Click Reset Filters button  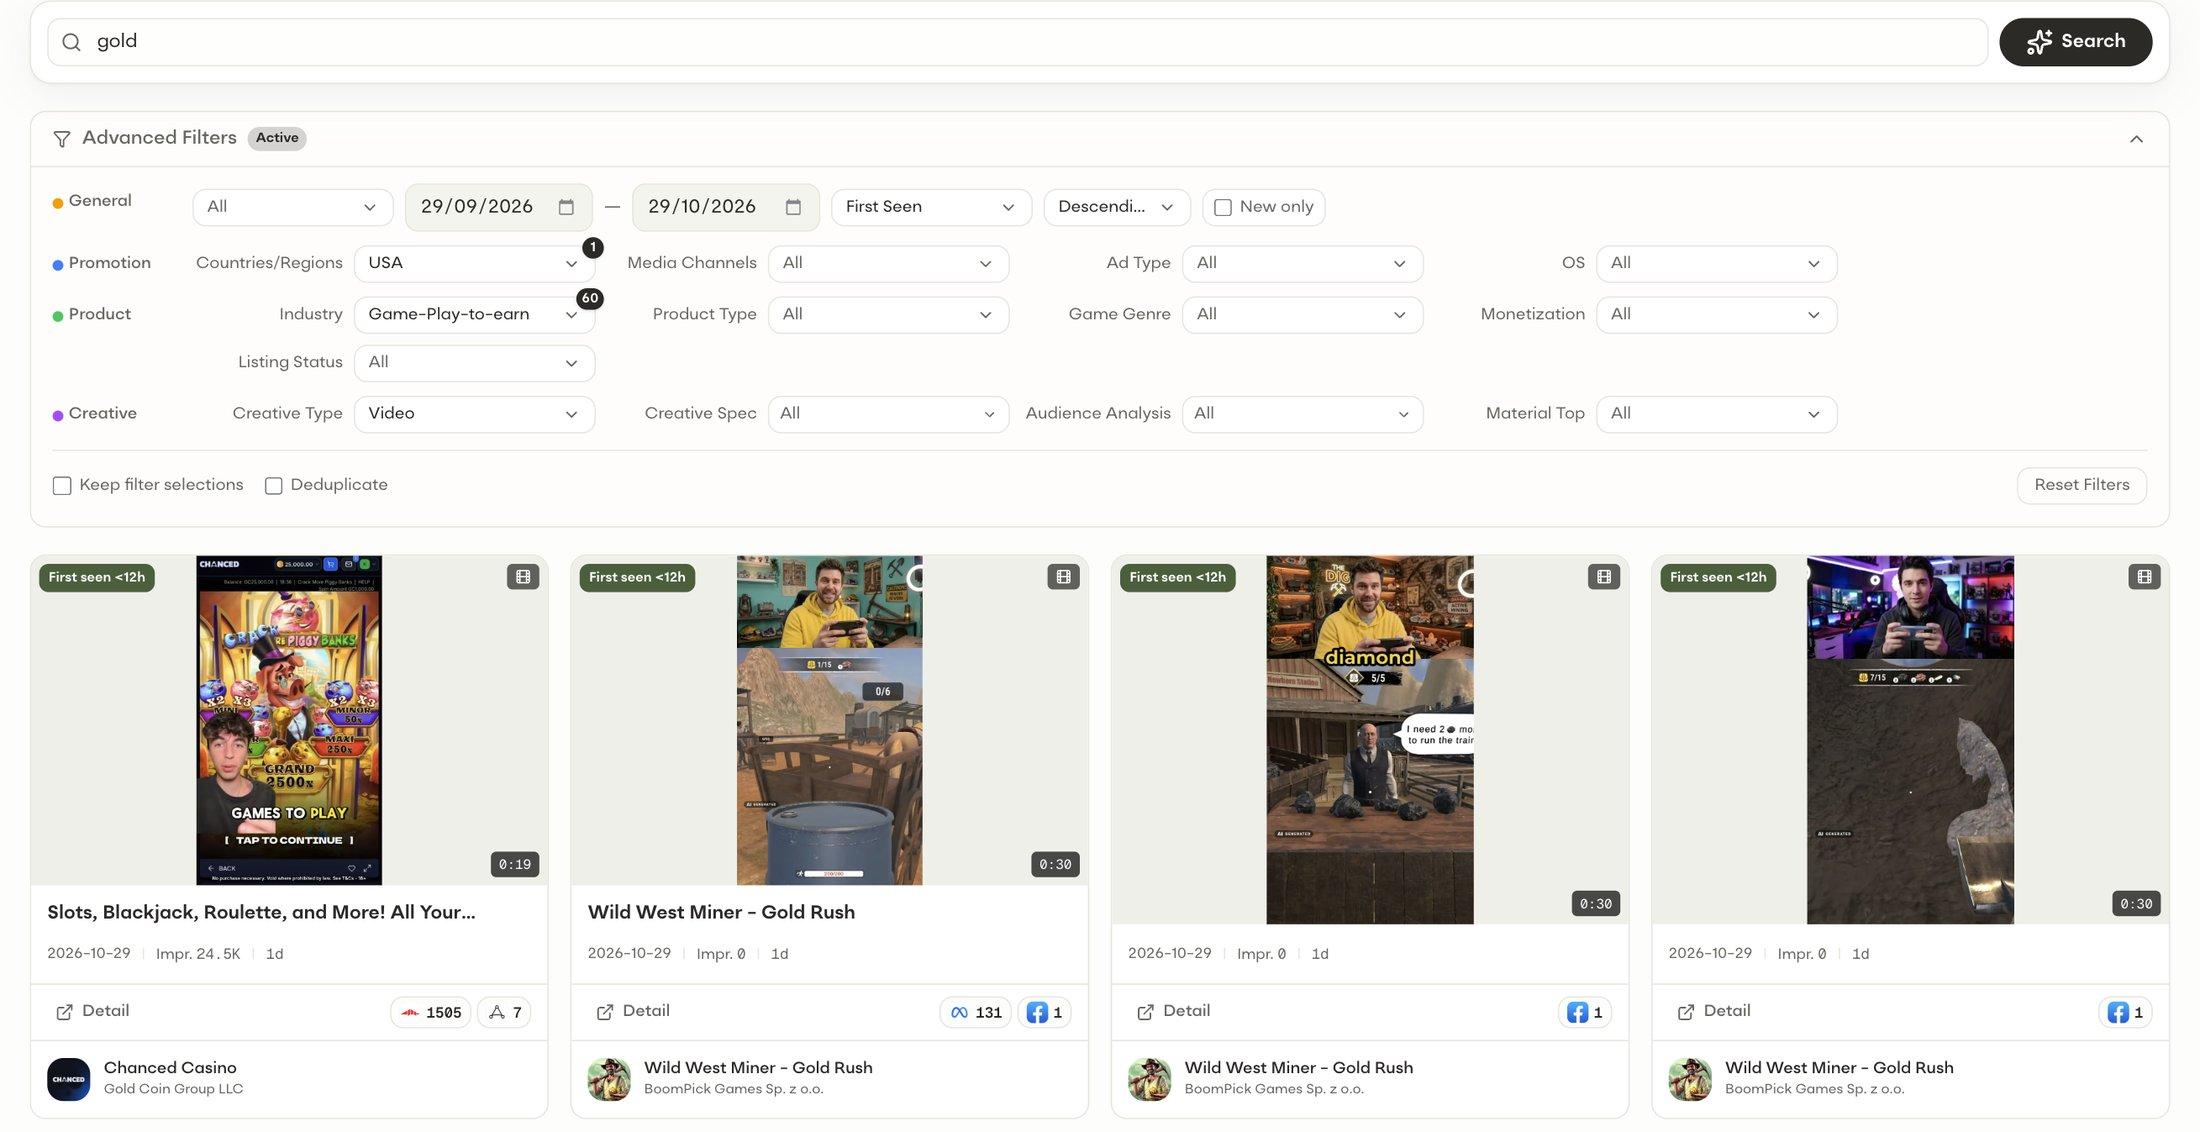[x=2081, y=485]
